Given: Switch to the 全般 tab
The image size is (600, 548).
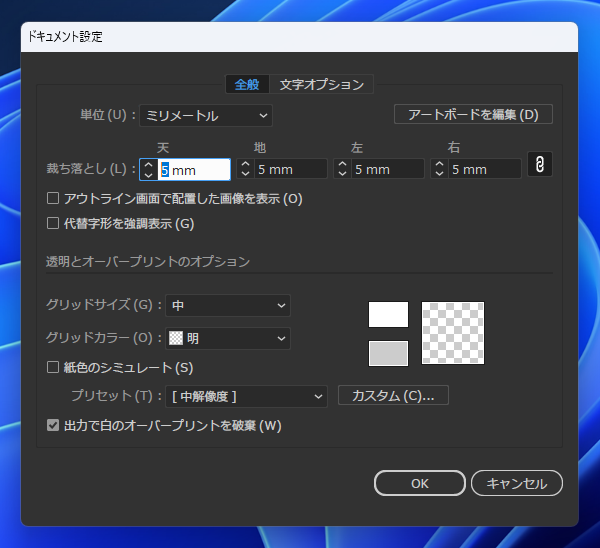Looking at the screenshot, I should point(247,84).
